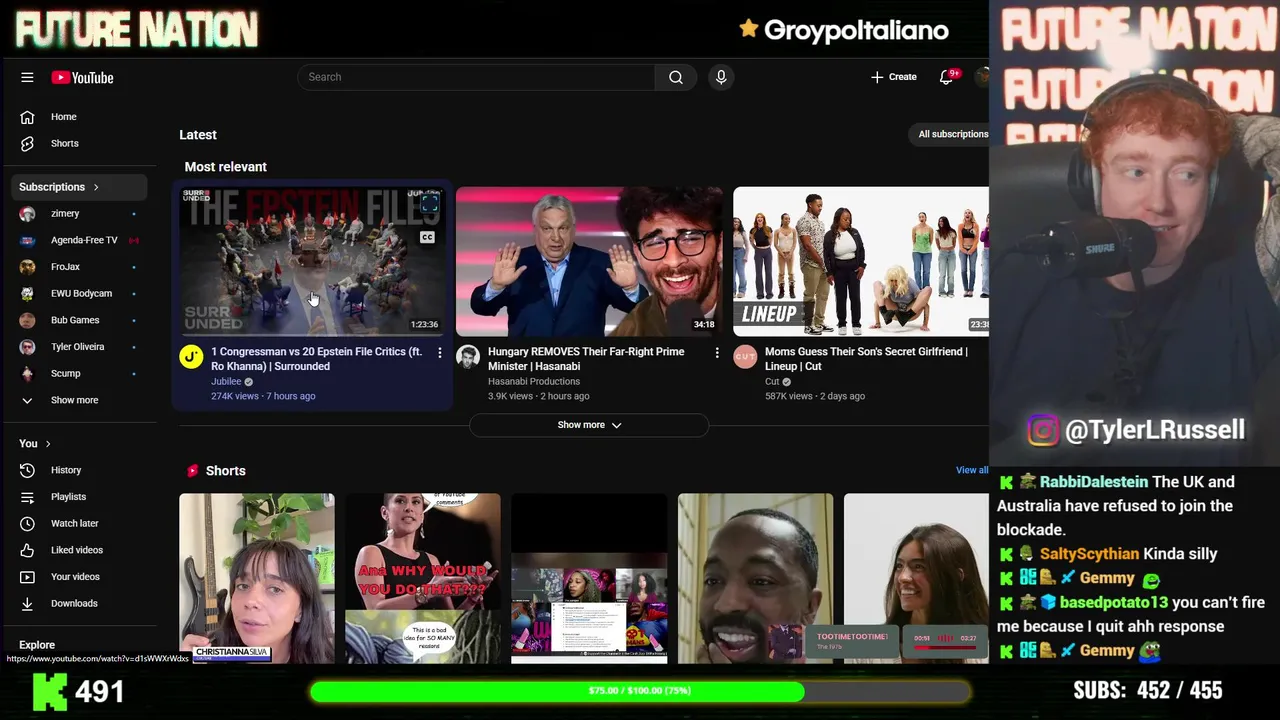Activate voice search microphone
Screen dimensions: 1280x720
pos(721,77)
